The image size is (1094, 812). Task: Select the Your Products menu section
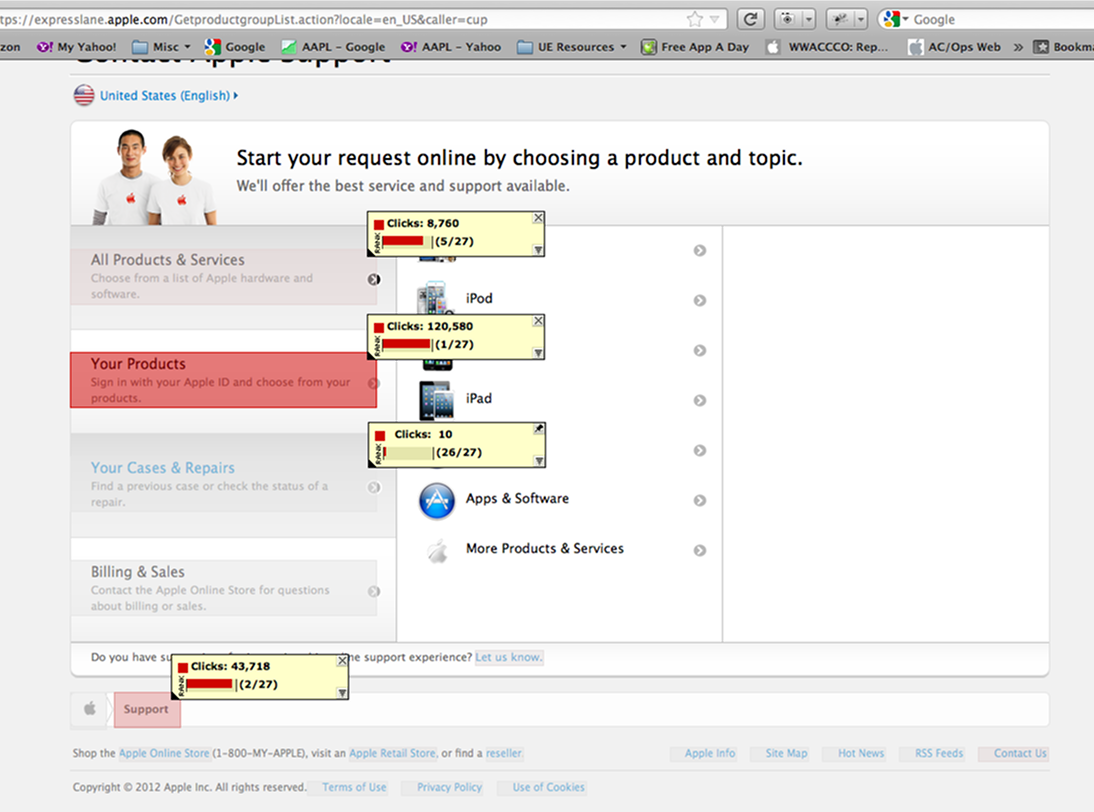223,380
